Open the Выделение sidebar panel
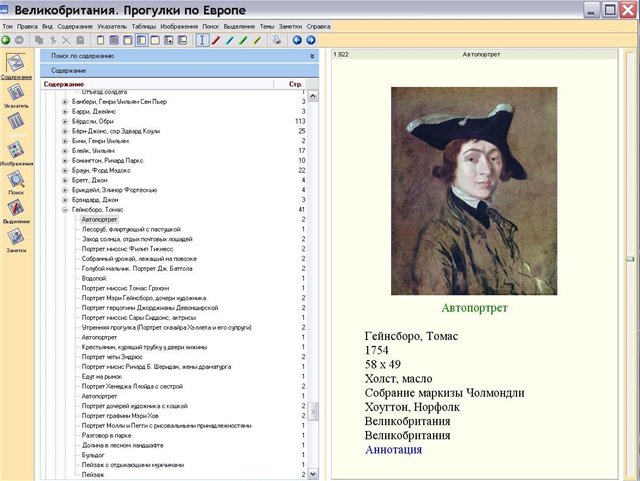This screenshot has height=481, width=640. click(16, 211)
